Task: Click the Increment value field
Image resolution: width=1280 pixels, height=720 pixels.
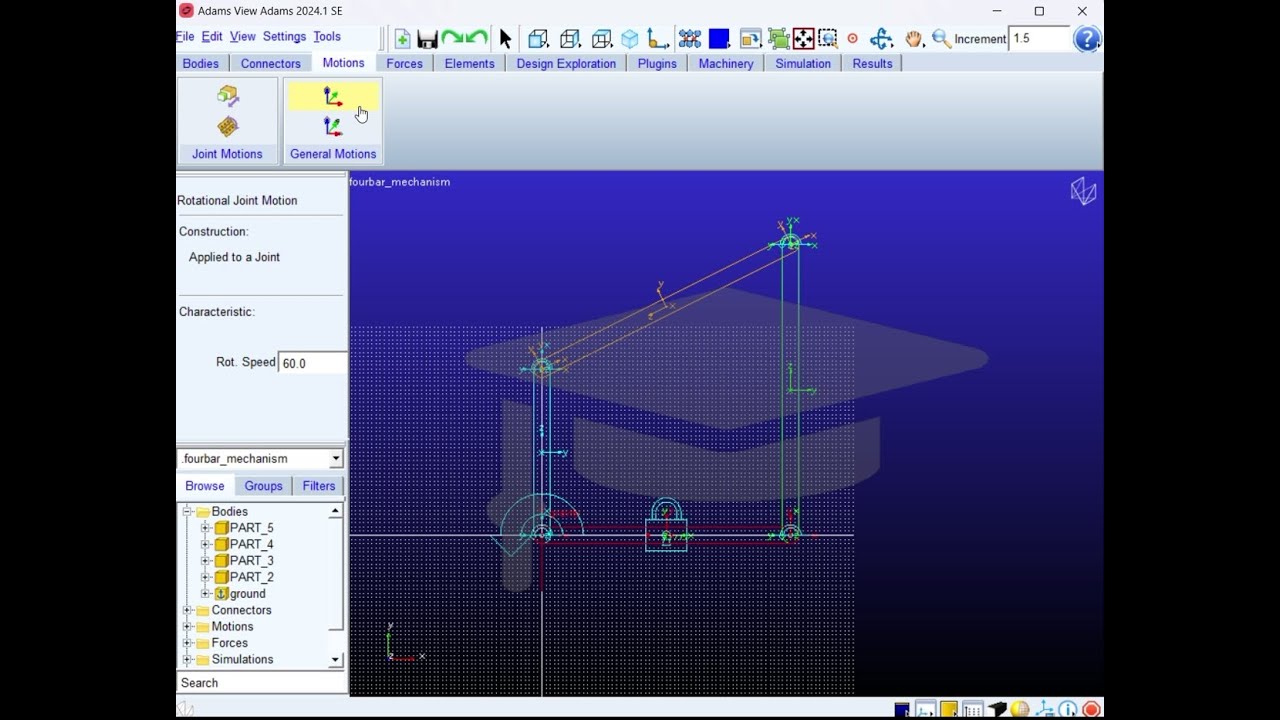Action: point(1039,39)
